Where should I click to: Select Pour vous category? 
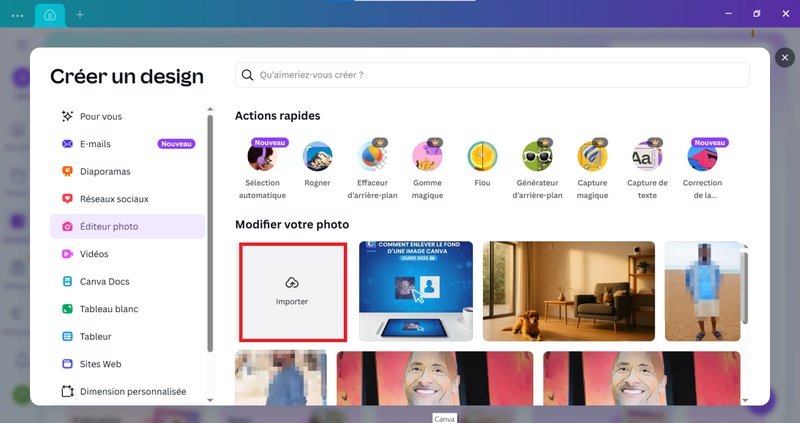(x=128, y=116)
